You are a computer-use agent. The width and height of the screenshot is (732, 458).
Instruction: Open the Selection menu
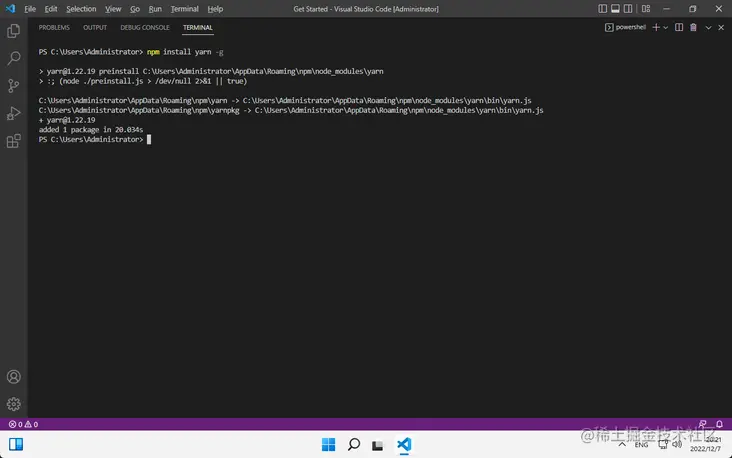tap(81, 9)
